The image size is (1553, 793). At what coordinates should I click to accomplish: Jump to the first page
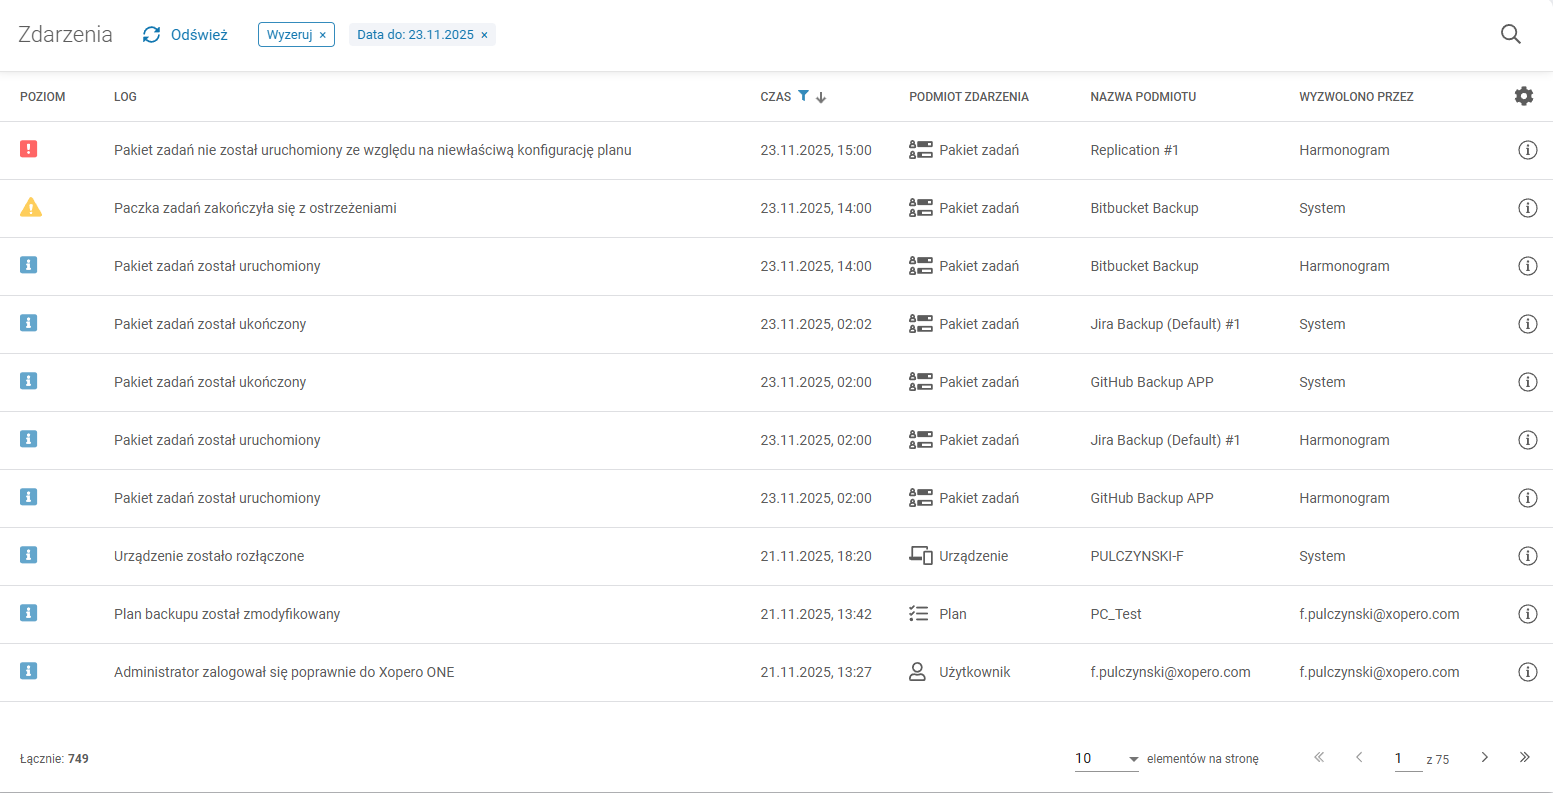pyautogui.click(x=1319, y=758)
